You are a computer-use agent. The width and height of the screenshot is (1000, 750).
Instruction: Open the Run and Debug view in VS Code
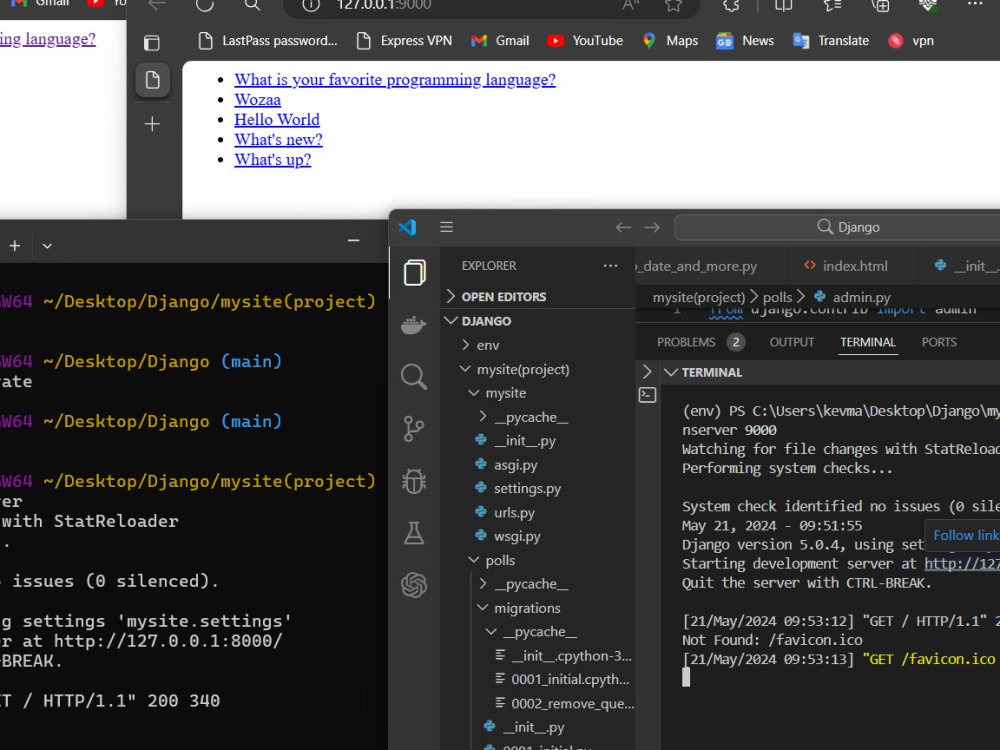[x=414, y=481]
